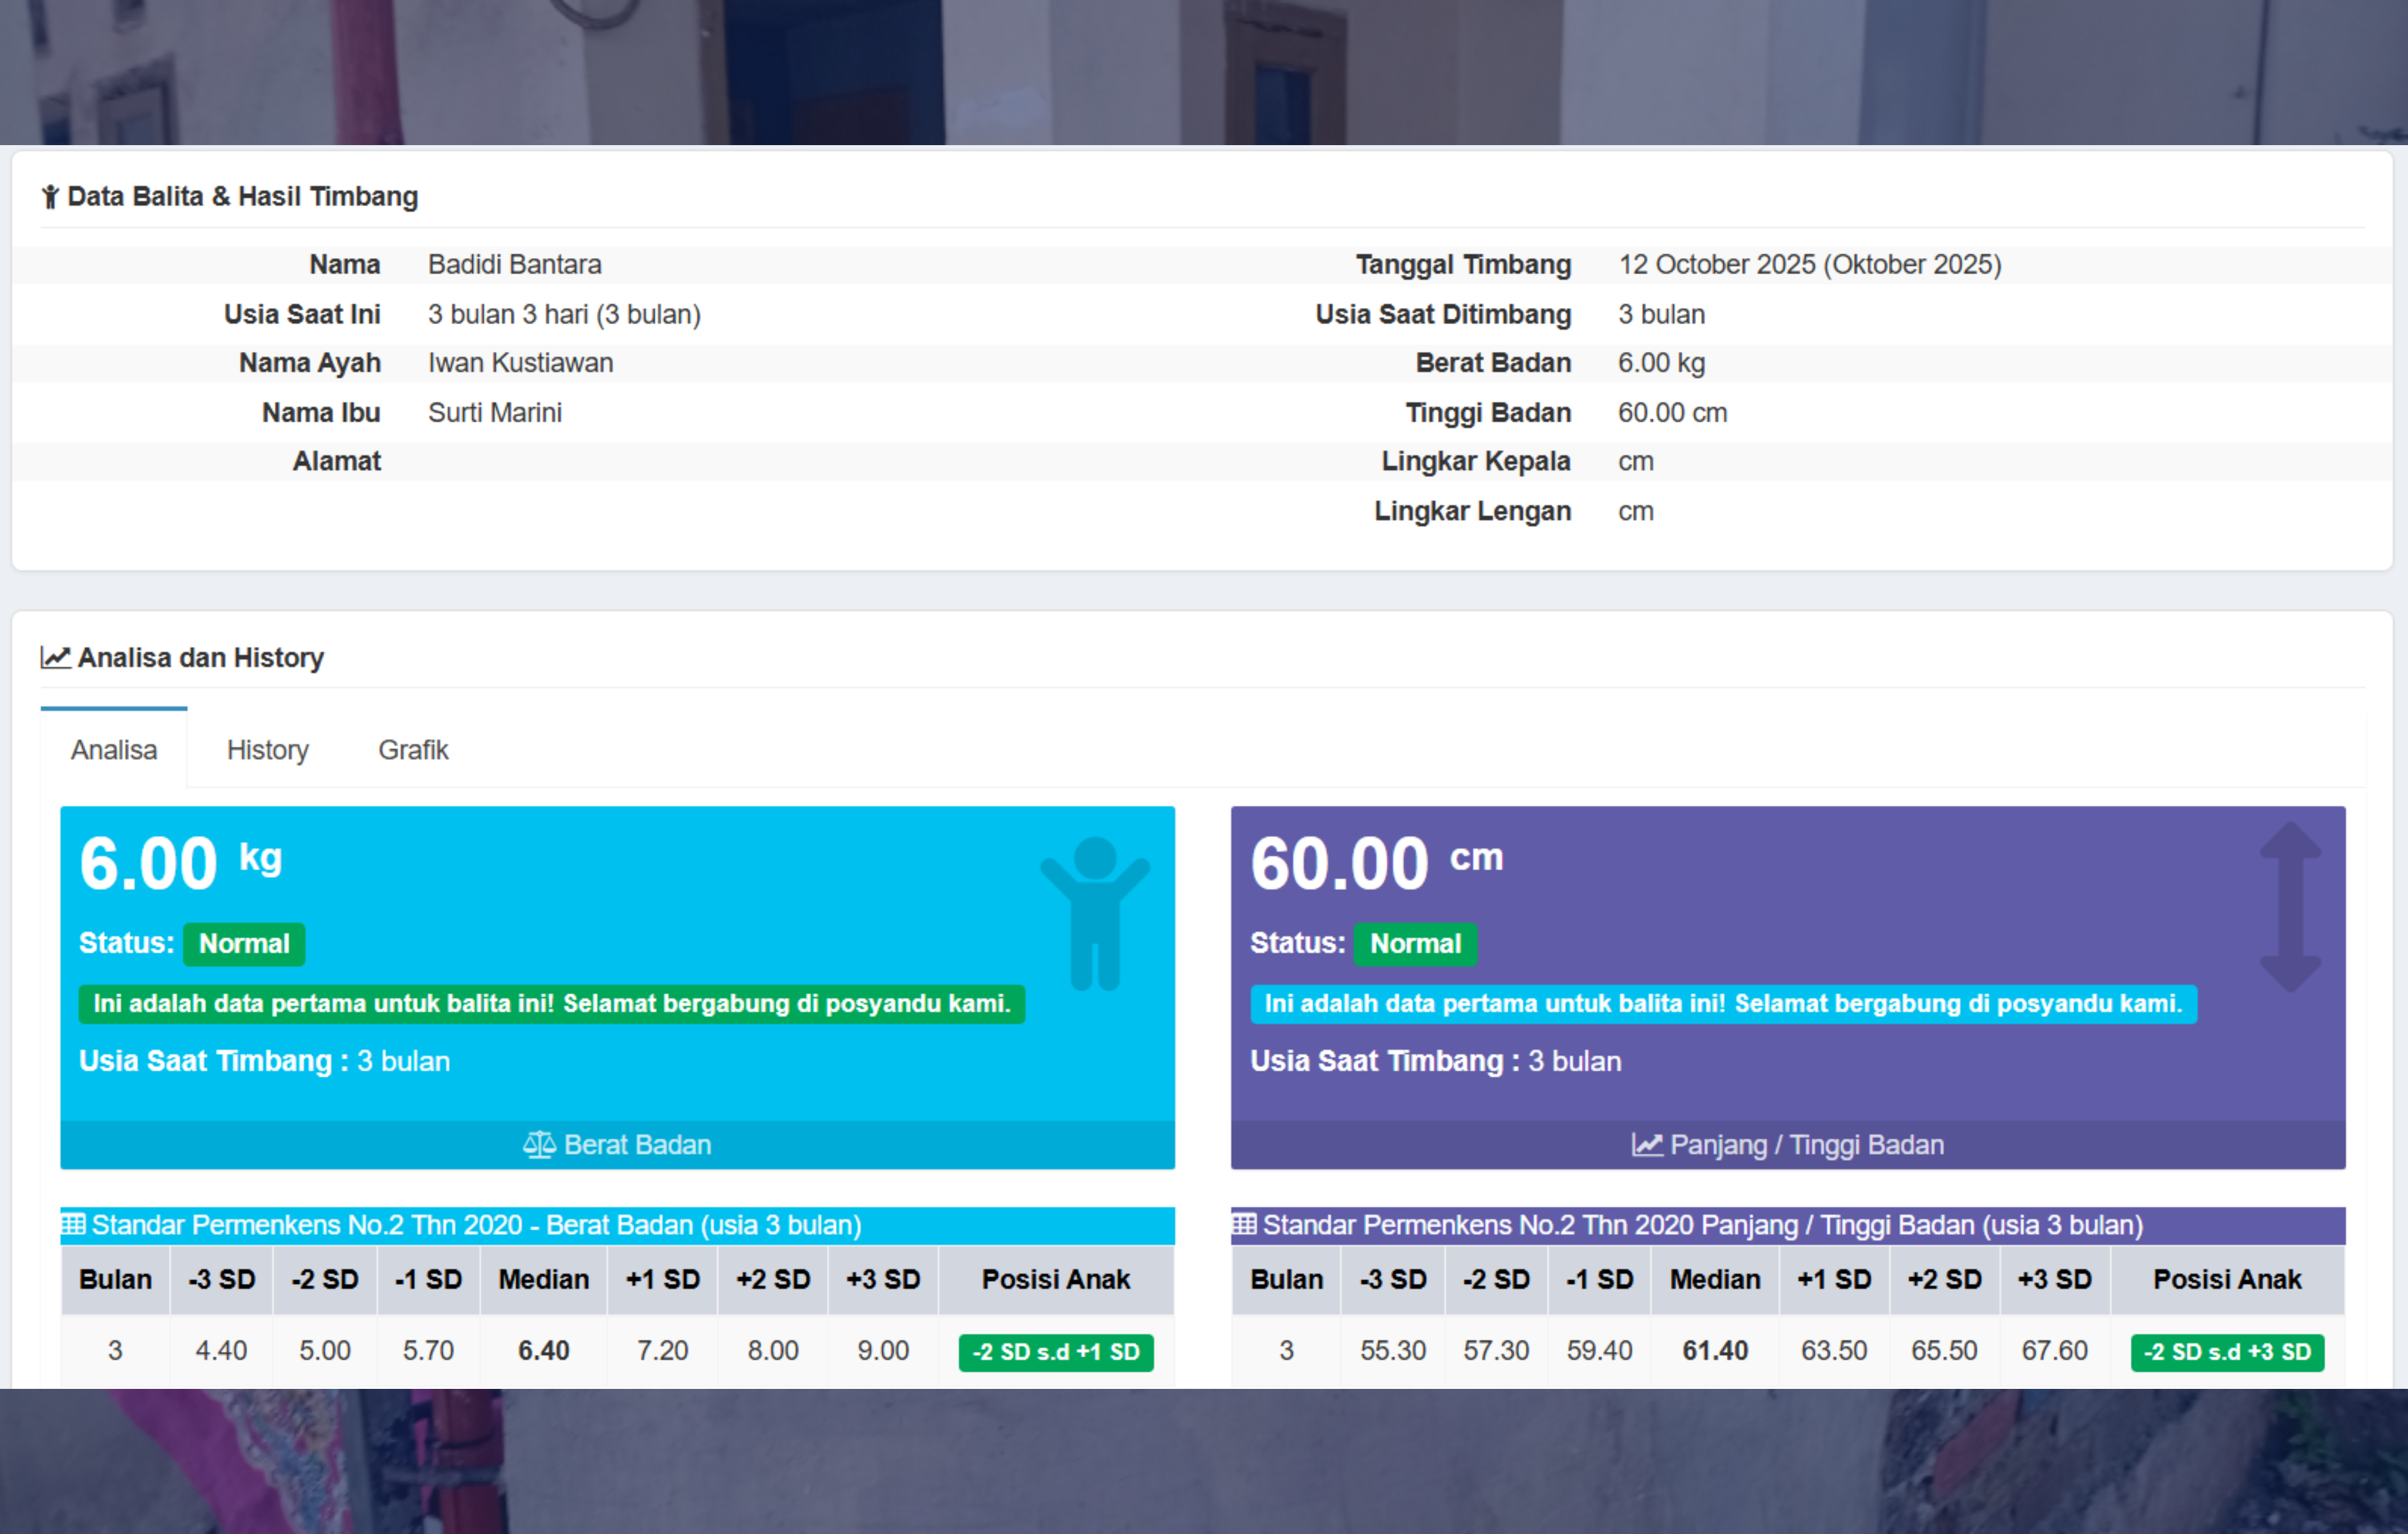Open the Grafik tab
Viewport: 2408px width, 1534px height.
coord(413,749)
